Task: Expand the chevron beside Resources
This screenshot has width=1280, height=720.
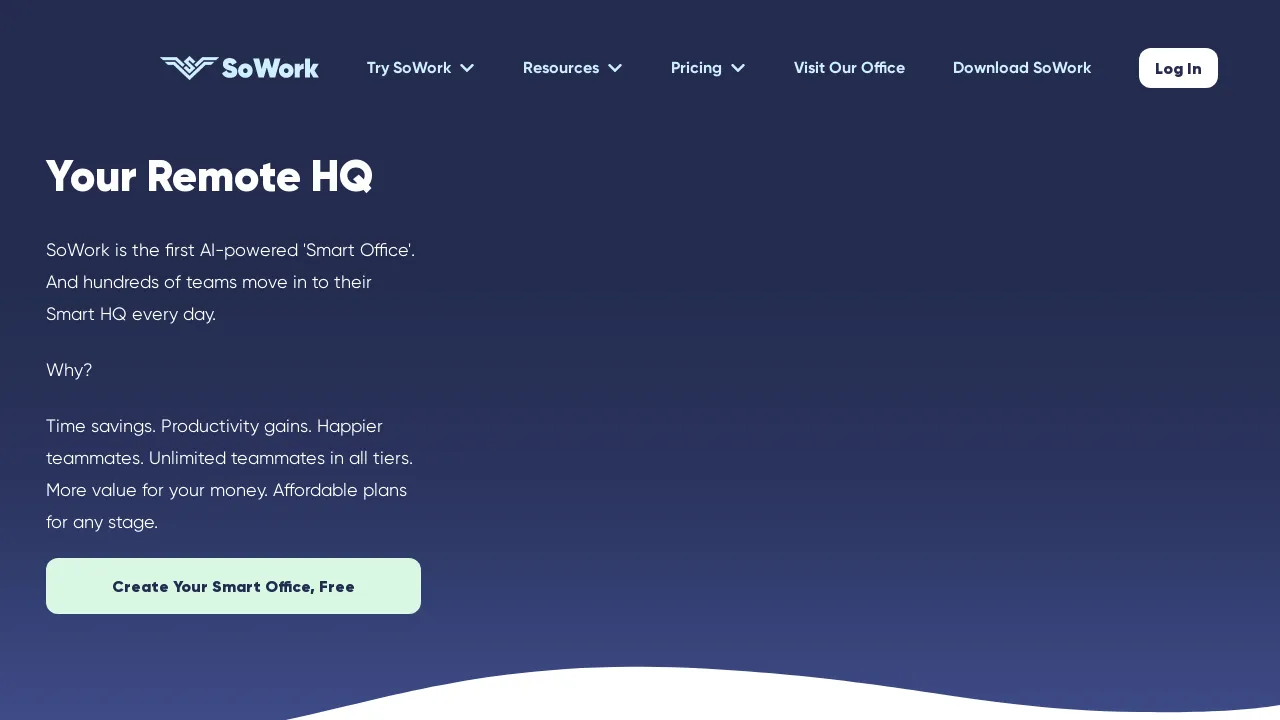Action: [x=615, y=68]
